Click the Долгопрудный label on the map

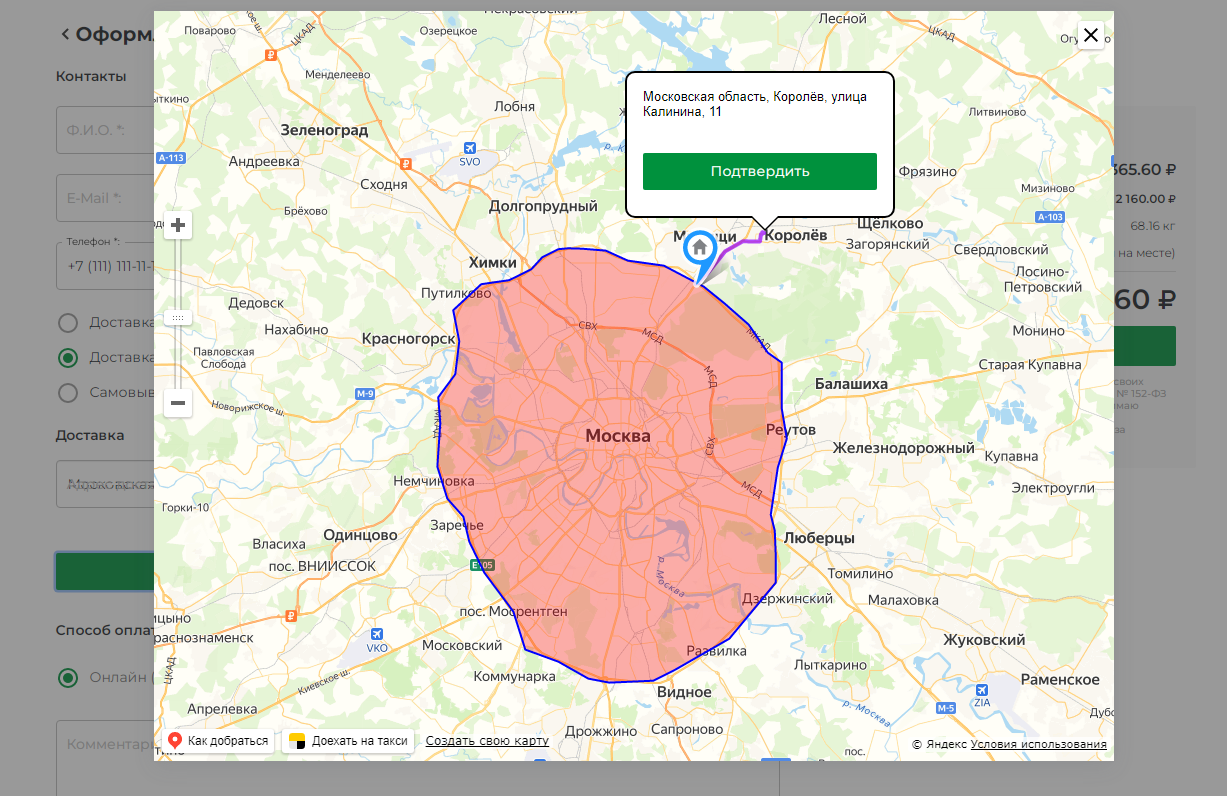click(x=543, y=206)
